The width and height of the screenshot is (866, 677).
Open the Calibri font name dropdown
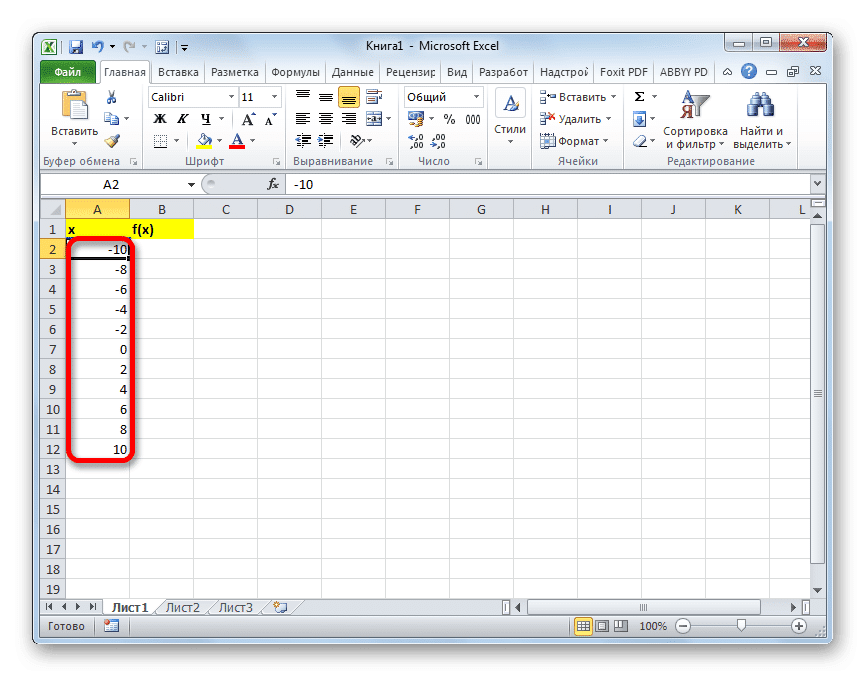tap(231, 97)
